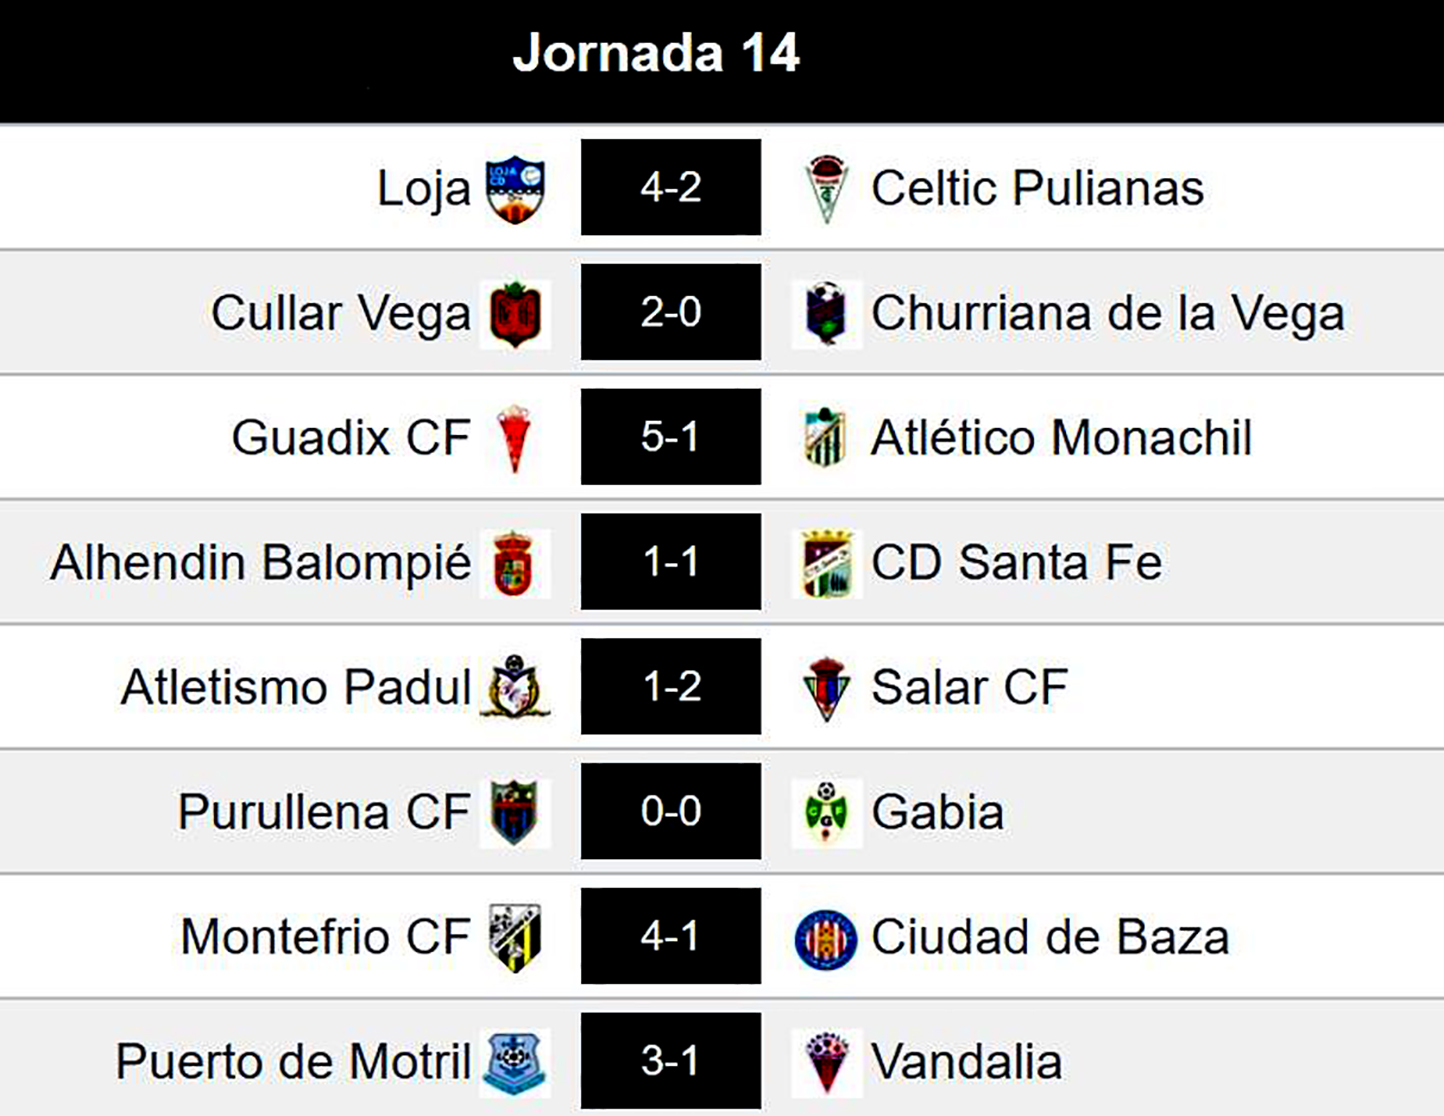Click the 5-1 Guadix match score
This screenshot has height=1116, width=1444.
click(671, 437)
